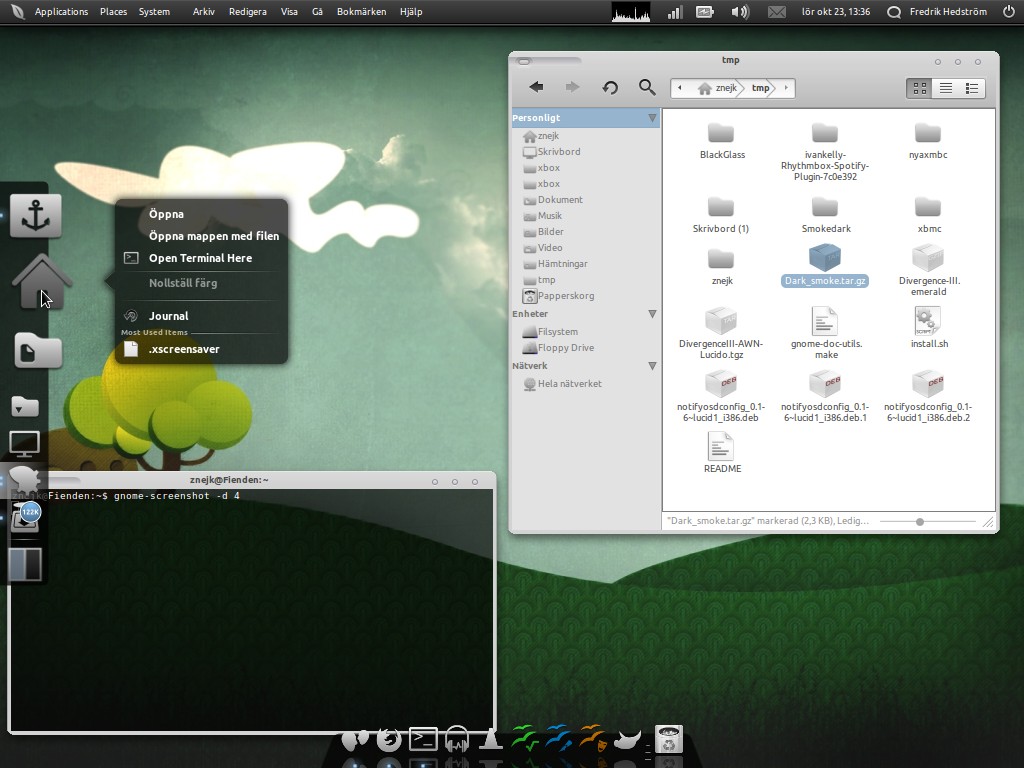Open the home folder icon in left dock

click(42, 281)
